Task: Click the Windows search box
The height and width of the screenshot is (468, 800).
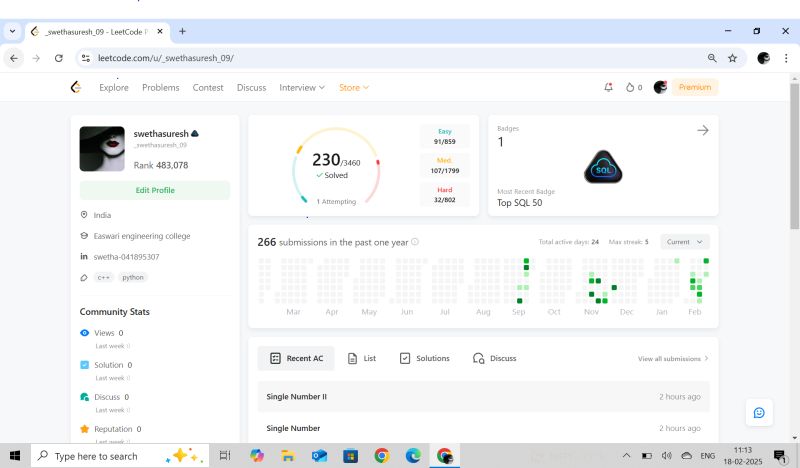Action: pyautogui.click(x=120, y=455)
